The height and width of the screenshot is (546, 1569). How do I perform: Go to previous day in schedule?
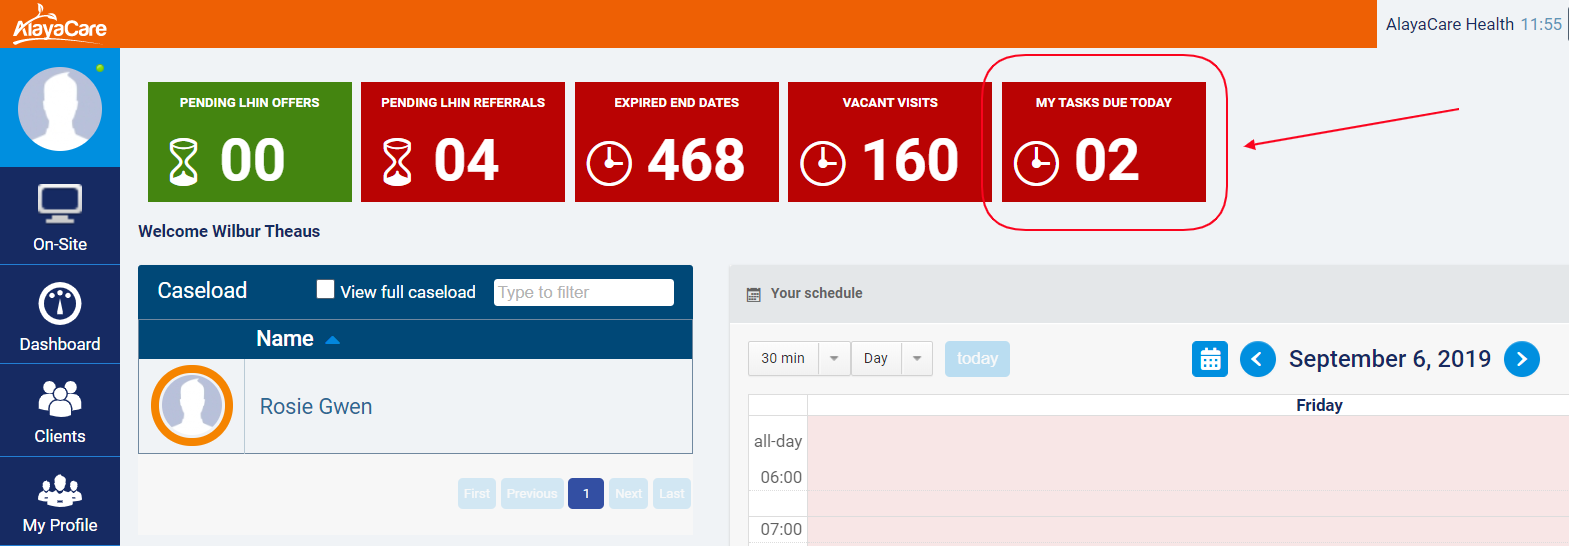pos(1257,359)
